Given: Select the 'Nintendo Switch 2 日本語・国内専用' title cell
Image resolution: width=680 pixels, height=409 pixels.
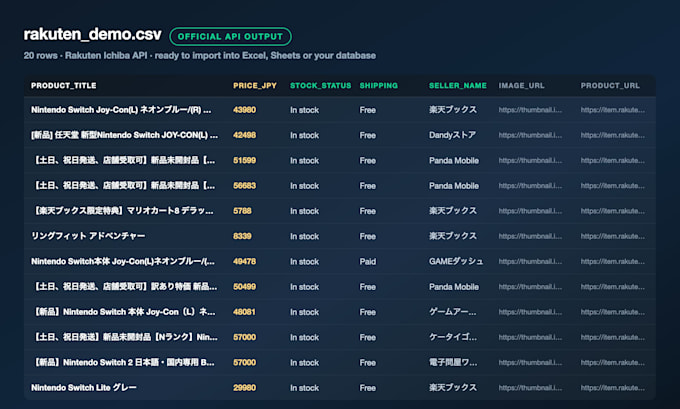Looking at the screenshot, I should [x=123, y=362].
